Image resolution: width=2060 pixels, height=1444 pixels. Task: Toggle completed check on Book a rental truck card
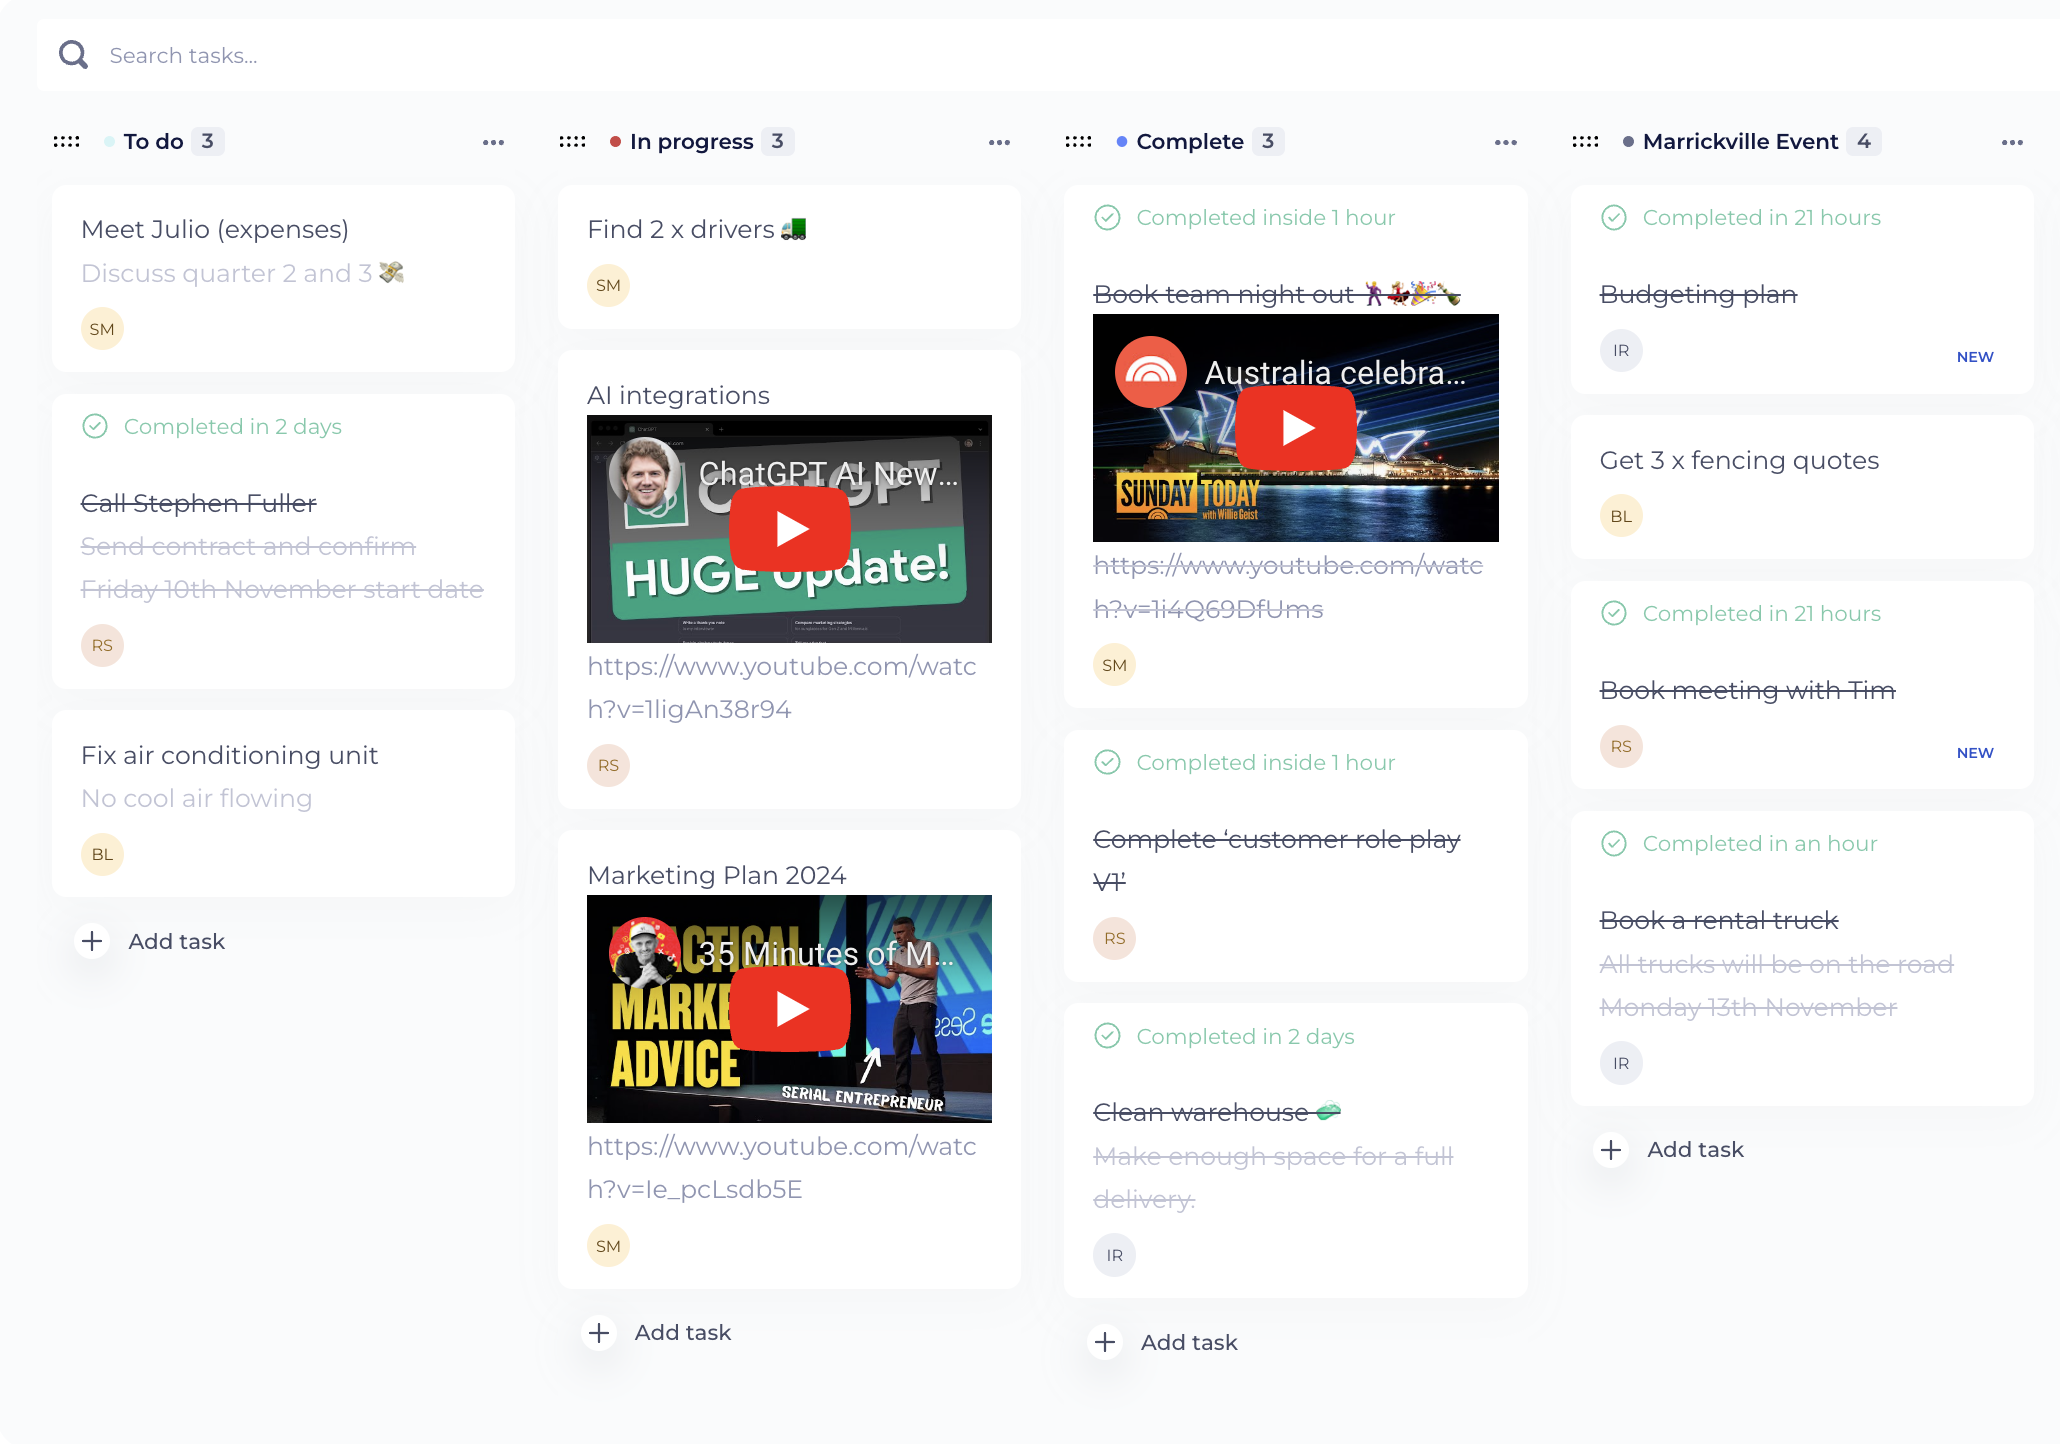pos(1614,843)
